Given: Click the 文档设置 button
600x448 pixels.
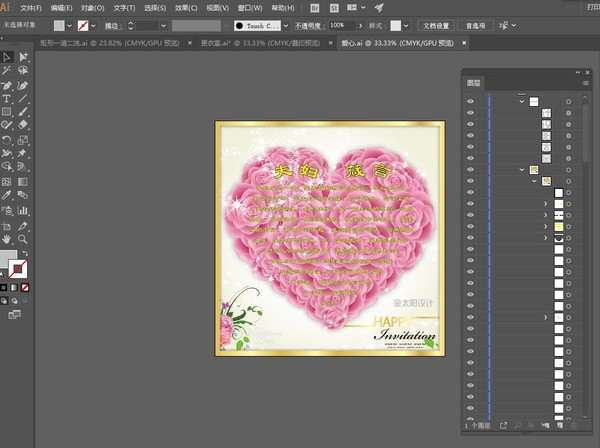Looking at the screenshot, I should tap(436, 26).
